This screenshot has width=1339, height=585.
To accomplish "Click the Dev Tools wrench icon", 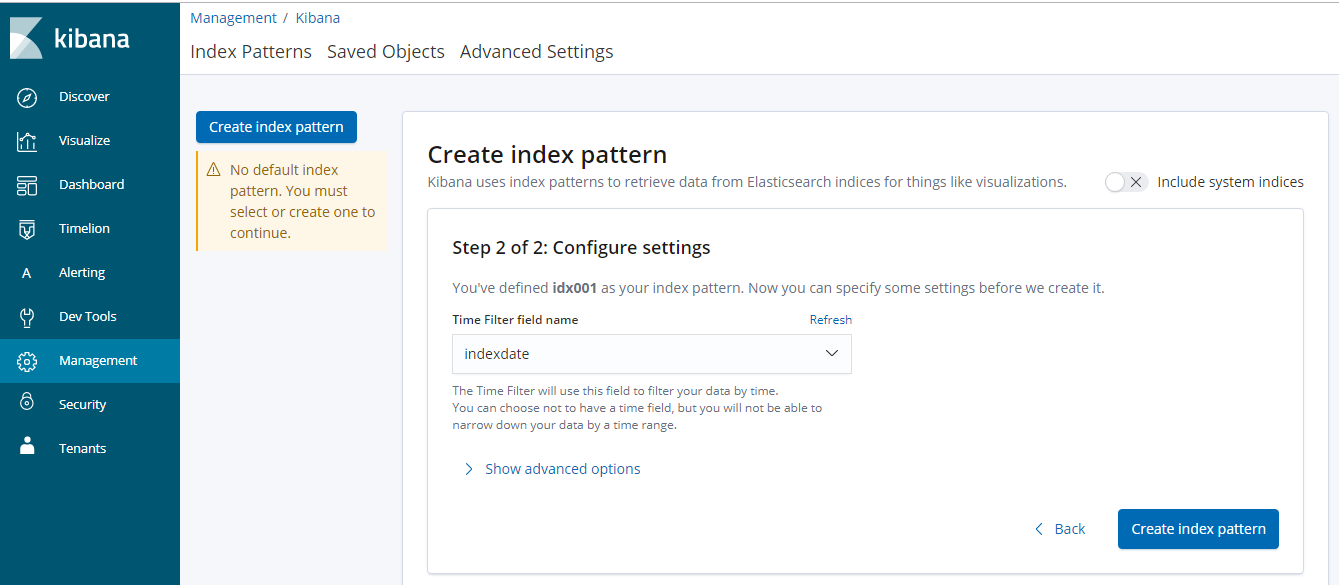I will click(x=27, y=317).
